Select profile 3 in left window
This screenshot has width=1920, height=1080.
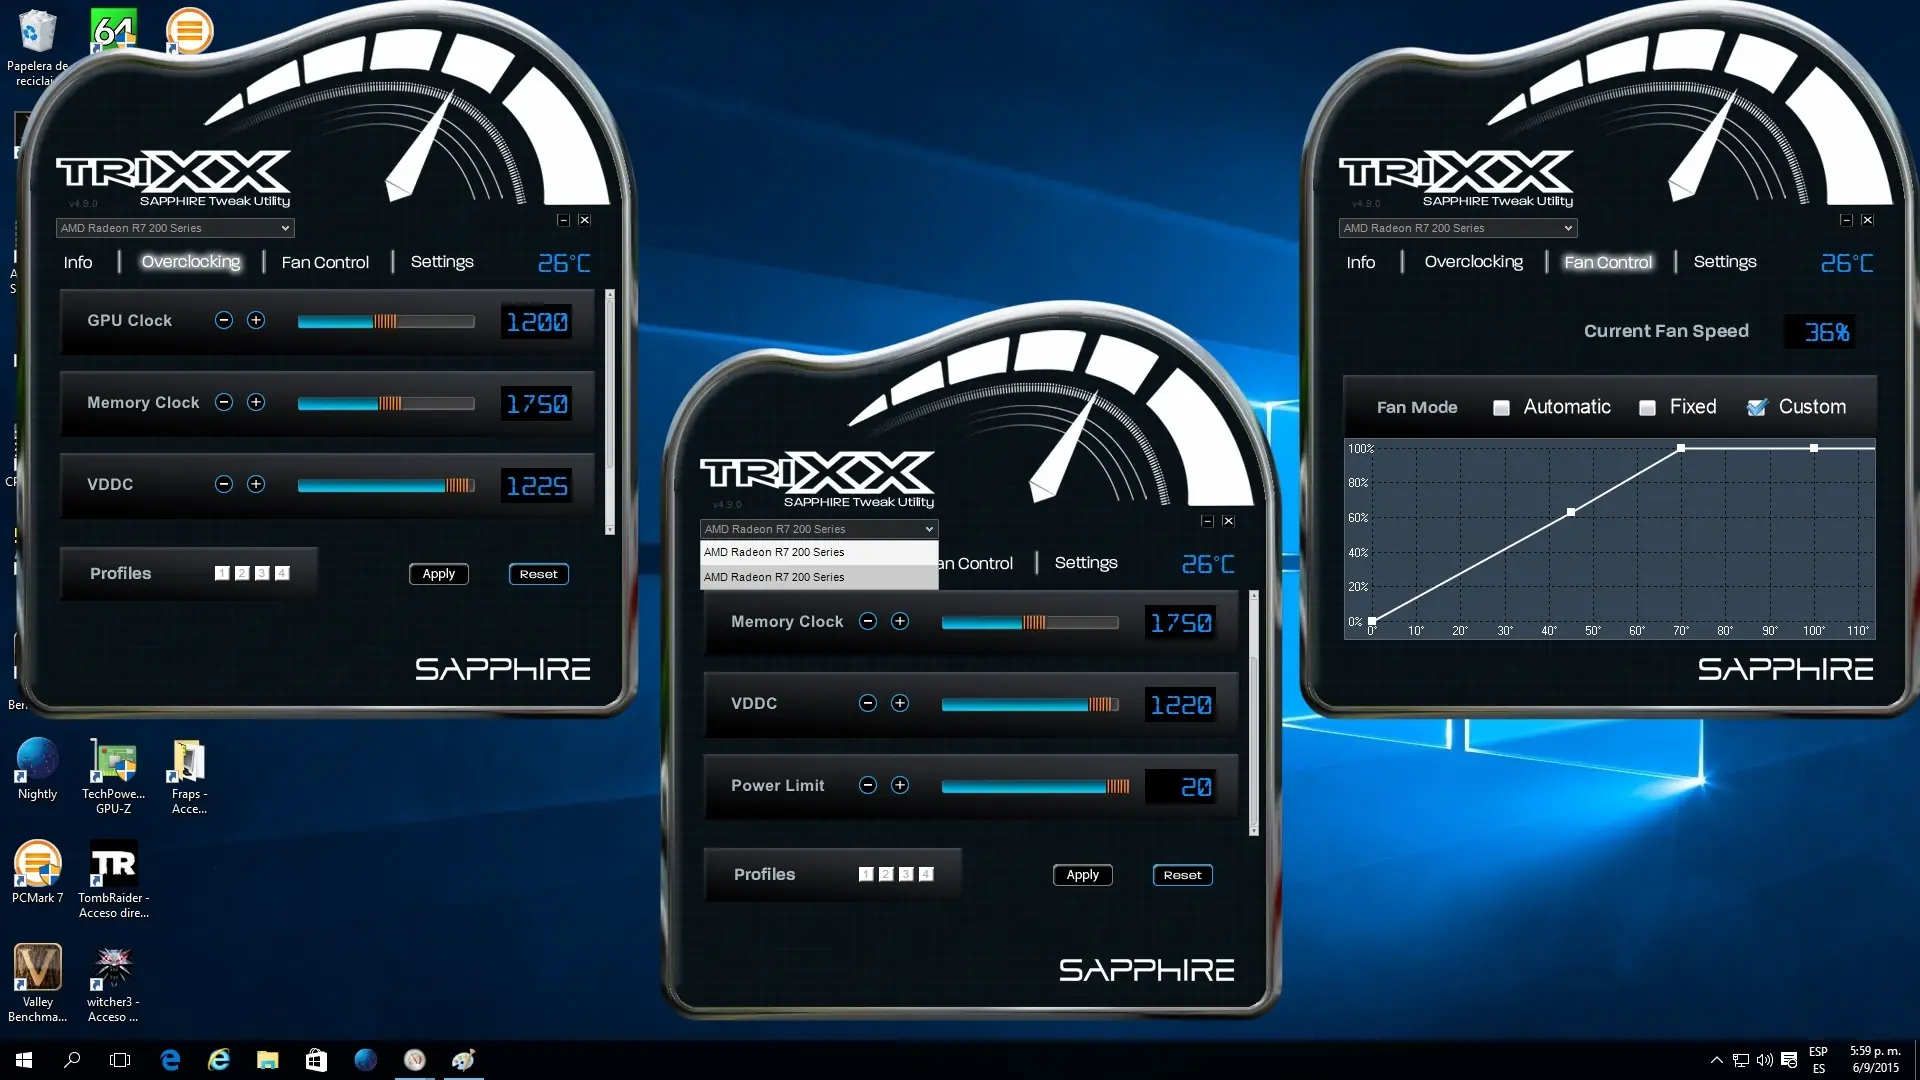(262, 573)
